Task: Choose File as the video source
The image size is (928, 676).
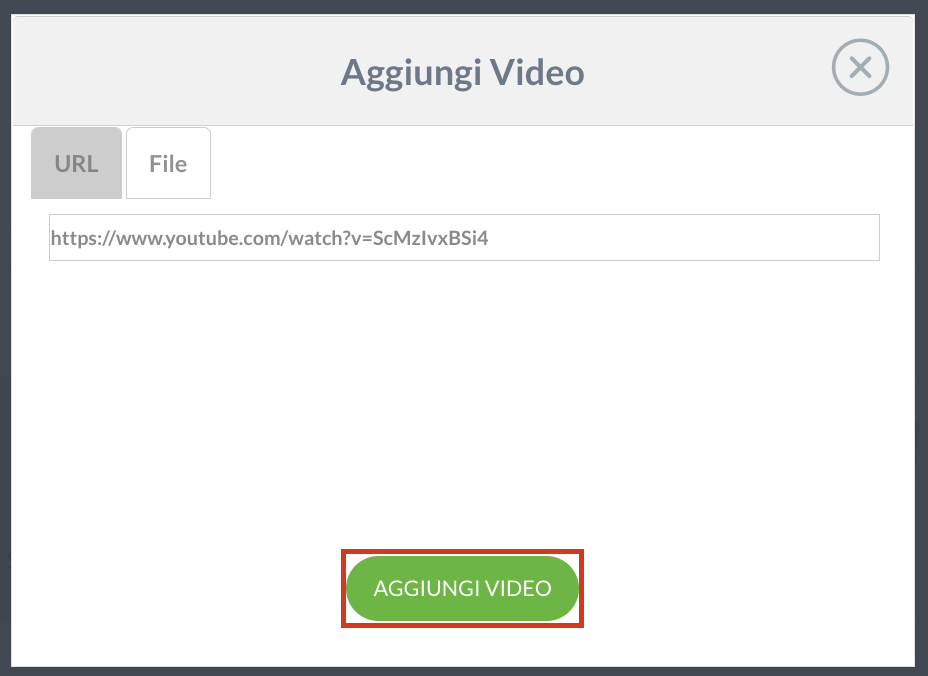Action: click(x=168, y=163)
